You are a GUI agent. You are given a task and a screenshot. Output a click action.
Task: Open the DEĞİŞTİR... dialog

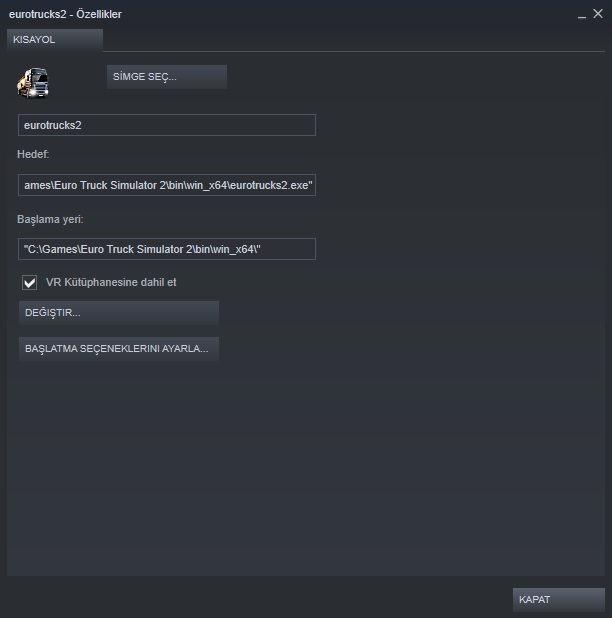pos(119,313)
